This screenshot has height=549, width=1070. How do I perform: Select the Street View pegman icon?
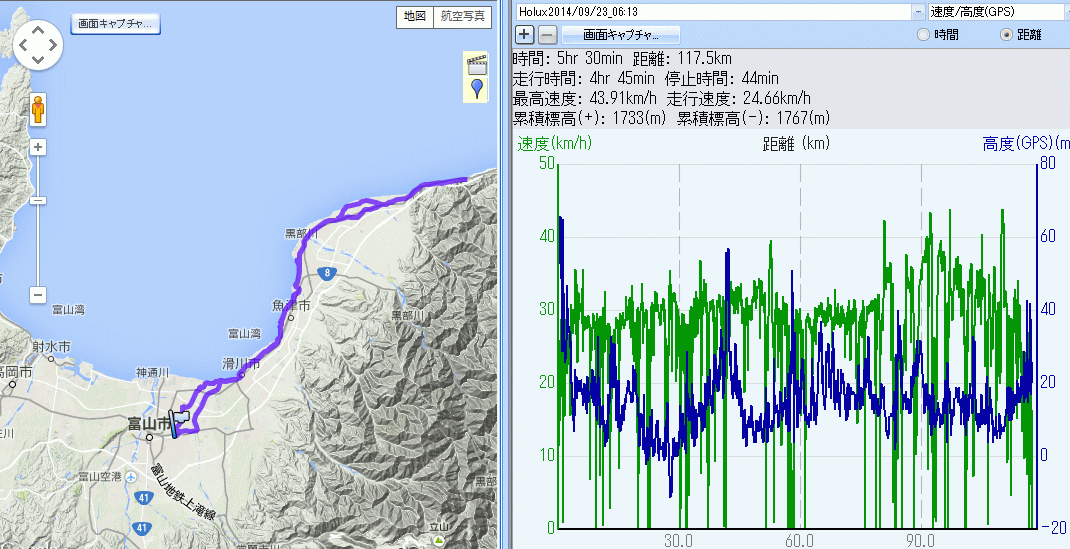tap(38, 109)
